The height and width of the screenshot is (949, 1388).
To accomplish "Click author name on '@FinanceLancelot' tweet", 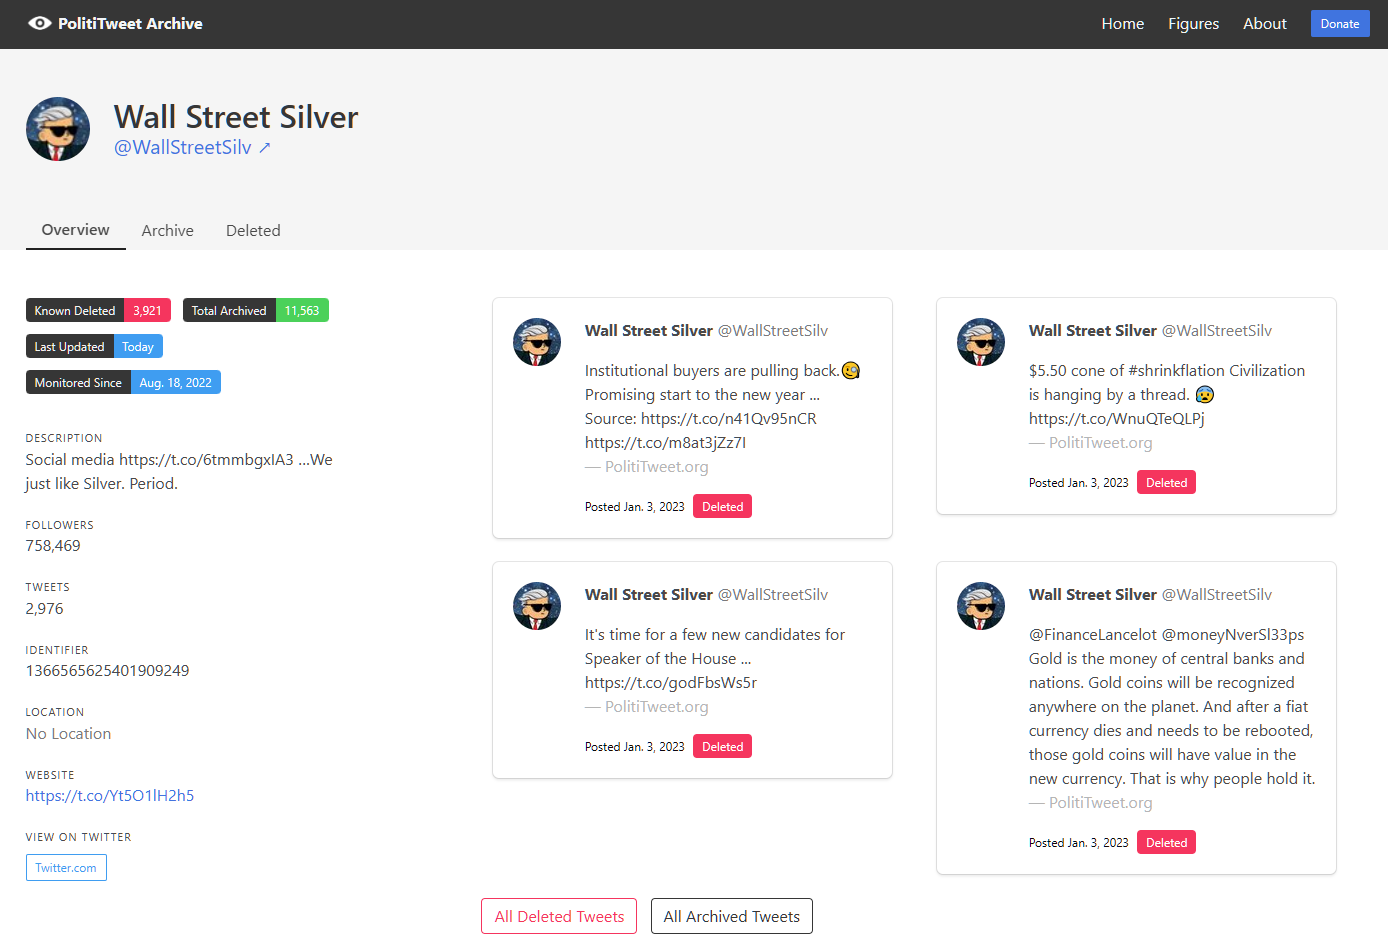I will [1093, 594].
